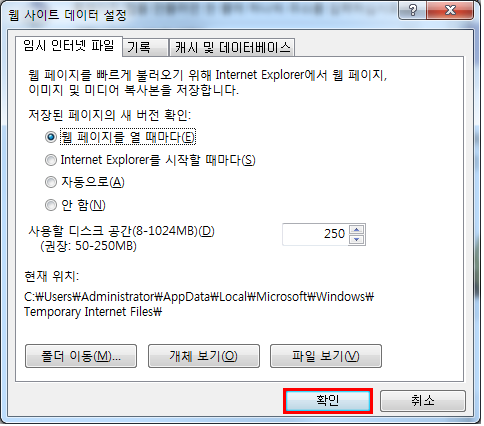Click the 파일 보기(V) button
The image size is (484, 426).
click(x=326, y=356)
